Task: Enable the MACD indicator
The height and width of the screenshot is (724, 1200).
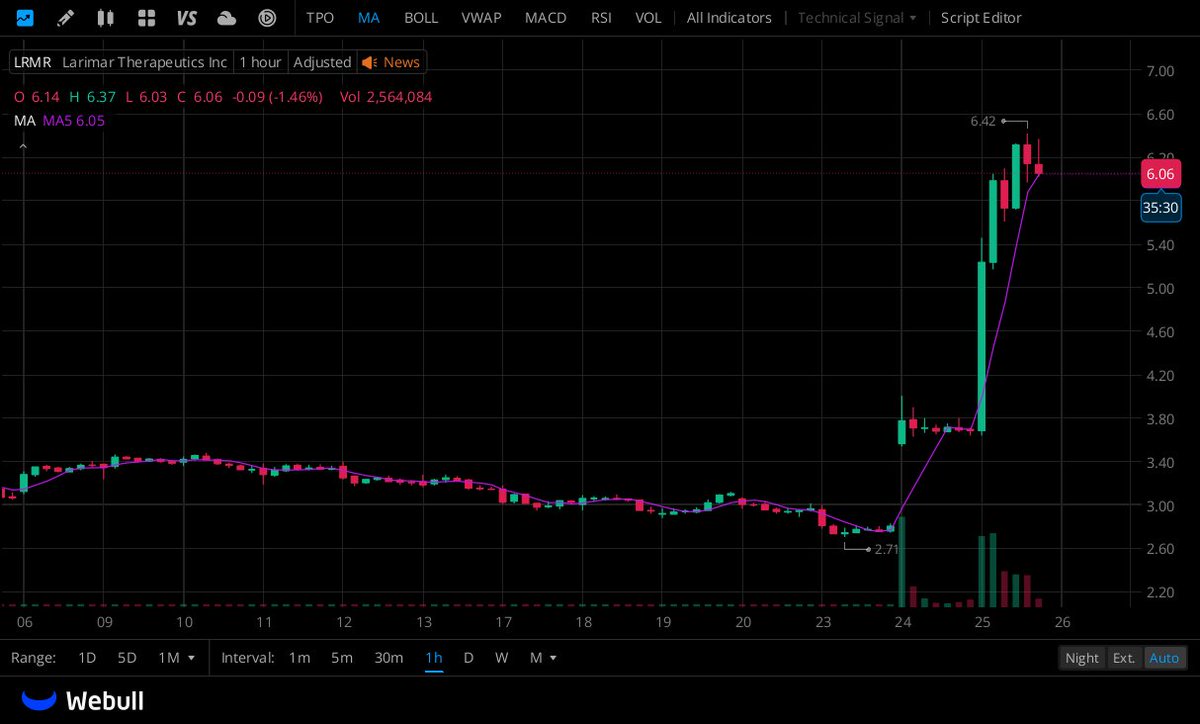Action: pyautogui.click(x=546, y=18)
